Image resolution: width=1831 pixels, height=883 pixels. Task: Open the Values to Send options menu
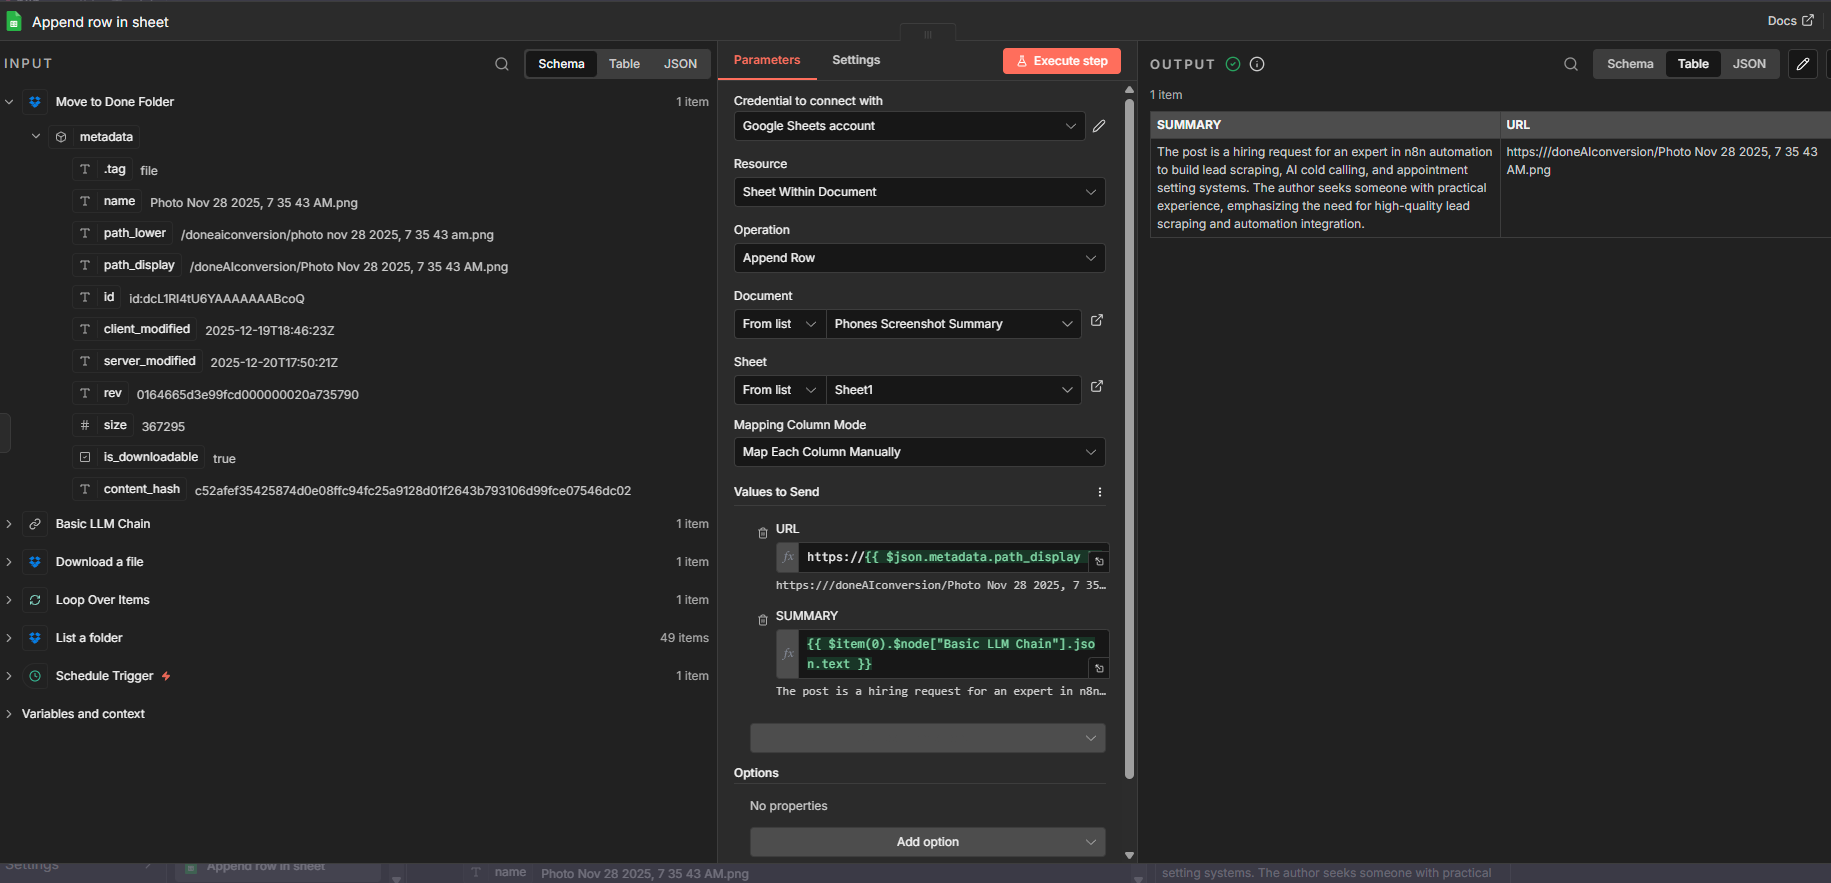(1099, 492)
